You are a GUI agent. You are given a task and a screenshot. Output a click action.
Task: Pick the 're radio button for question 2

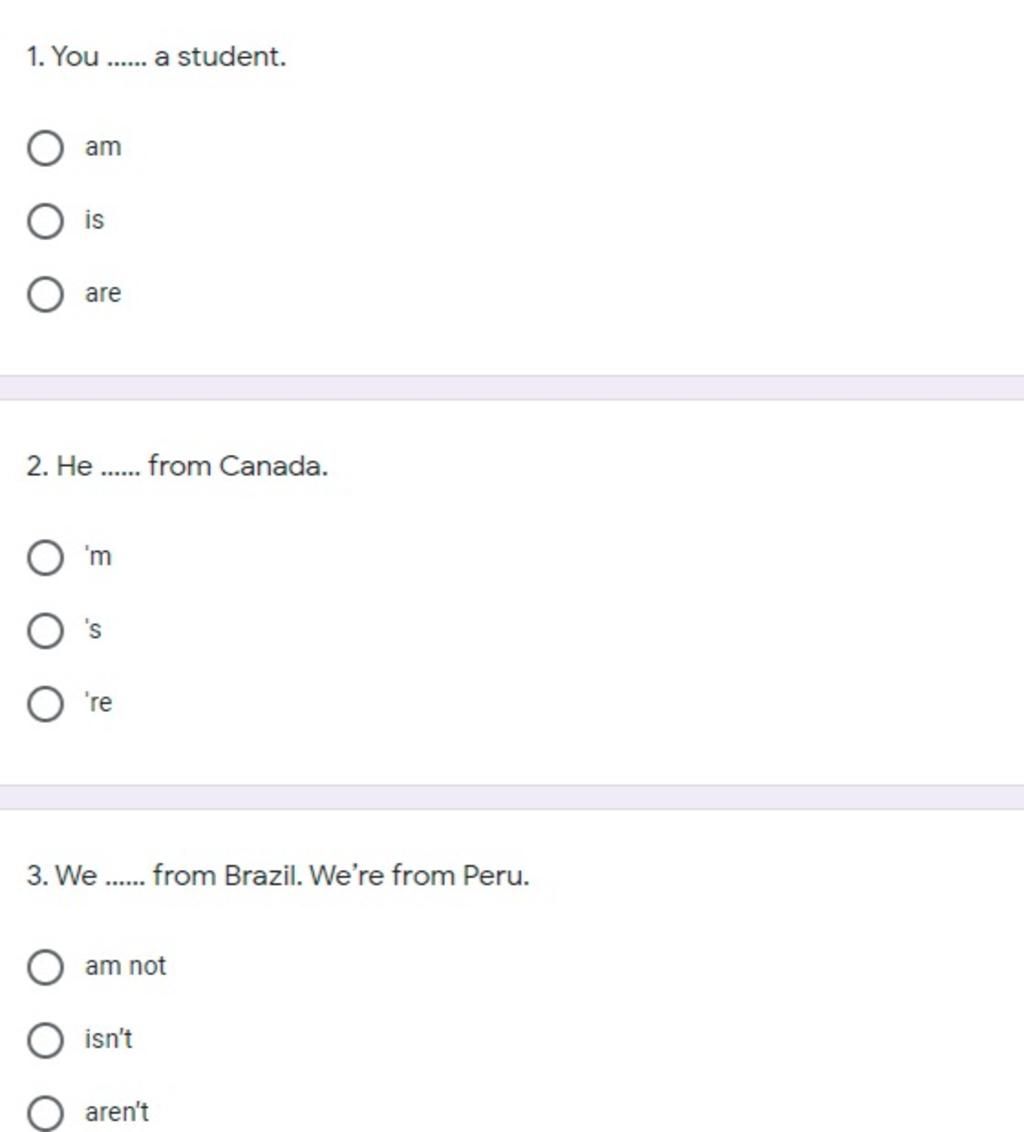45,704
